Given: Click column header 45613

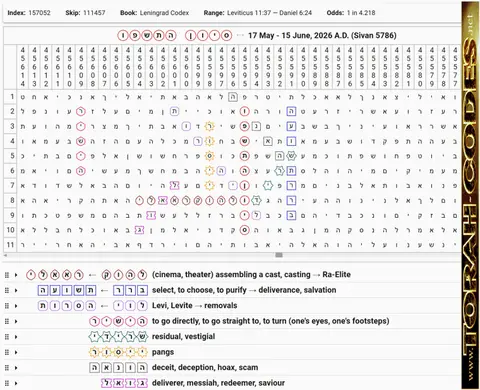Looking at the screenshot, I should point(34,67).
